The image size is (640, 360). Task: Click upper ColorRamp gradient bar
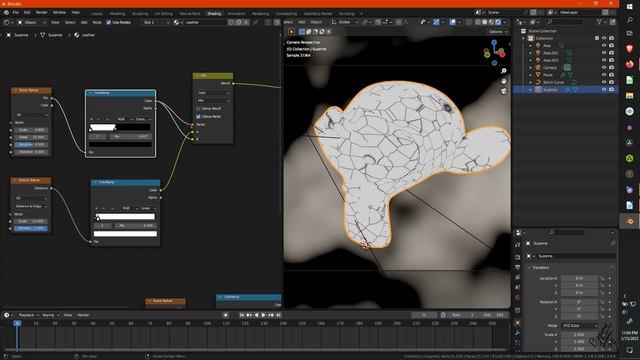click(120, 127)
